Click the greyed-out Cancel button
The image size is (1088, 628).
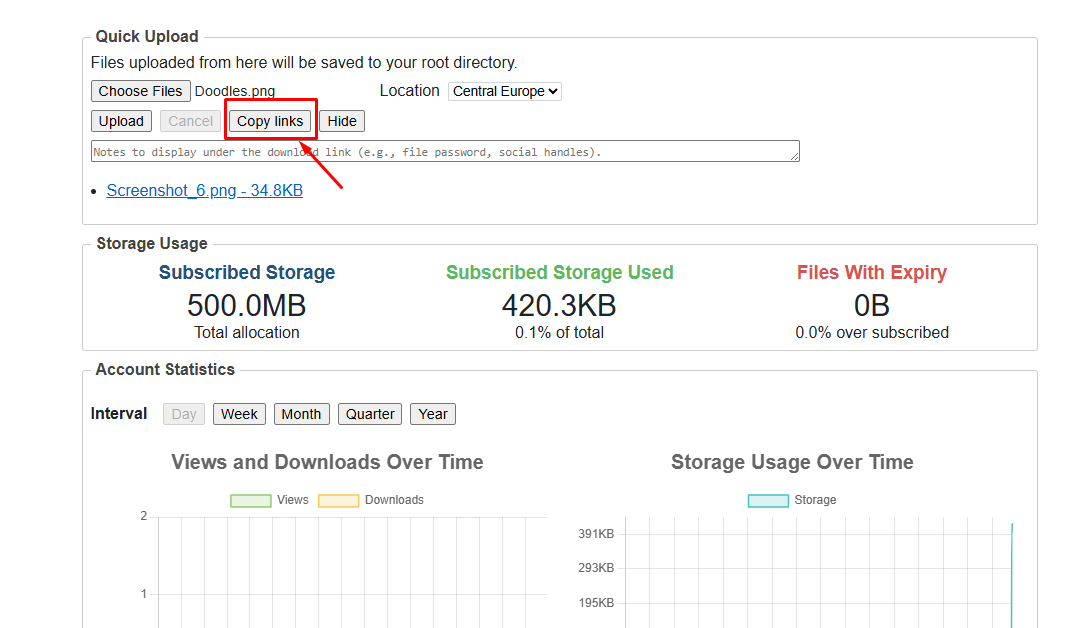pos(190,121)
